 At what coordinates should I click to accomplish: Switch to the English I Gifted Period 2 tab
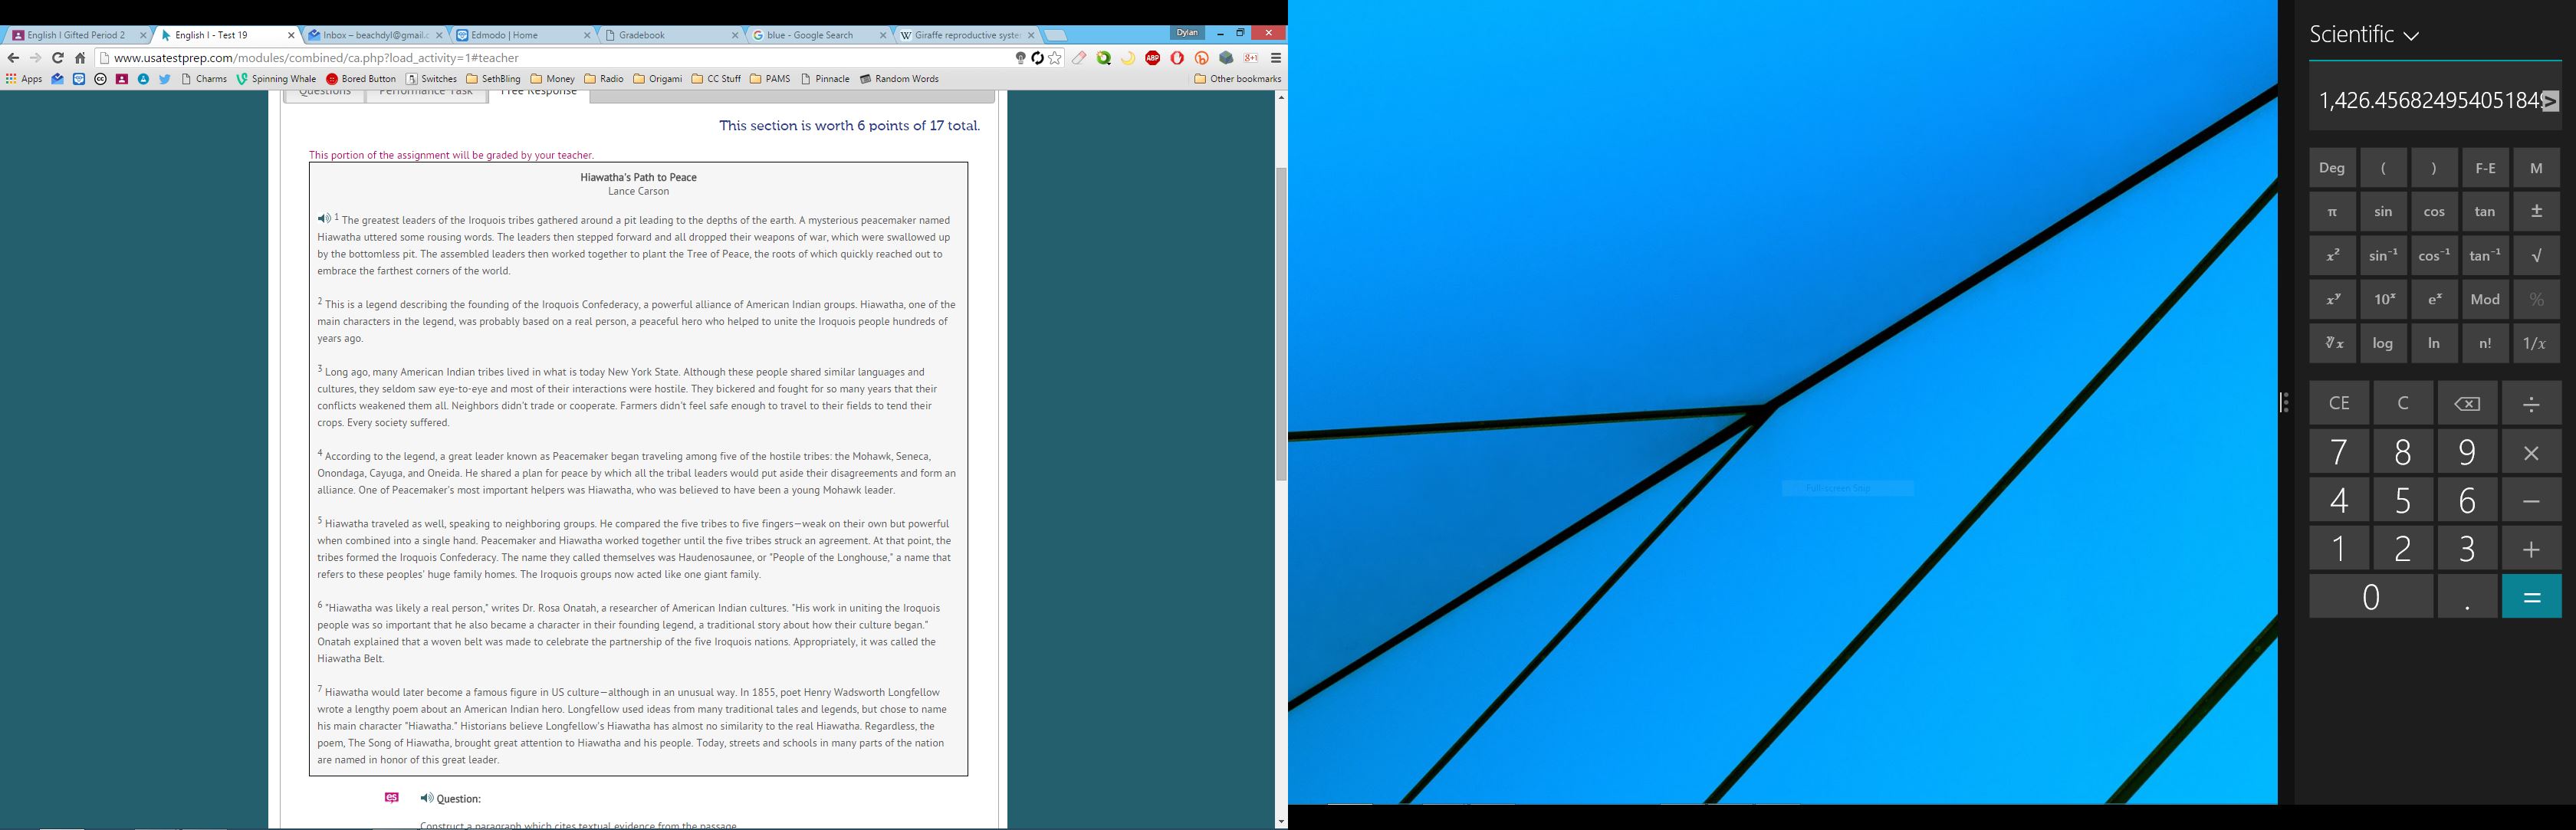(x=75, y=35)
